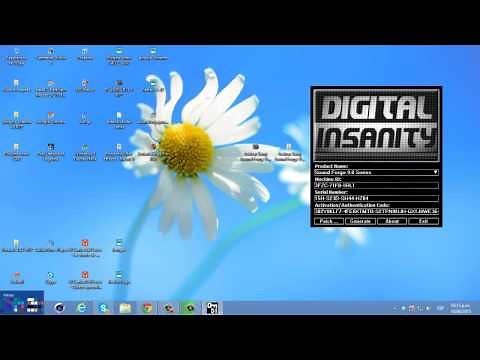The width and height of the screenshot is (480, 360).
Task: Click the Digital Insanity logo banner
Action: point(376,125)
